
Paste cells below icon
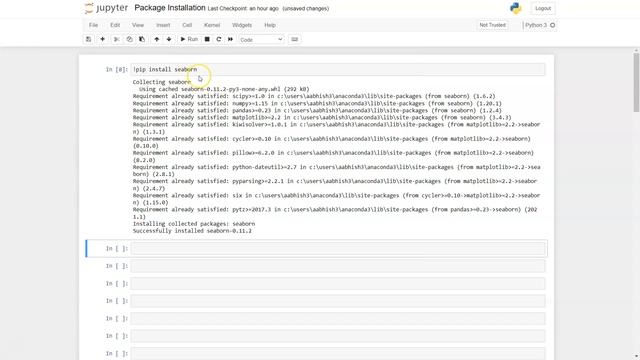142,39
